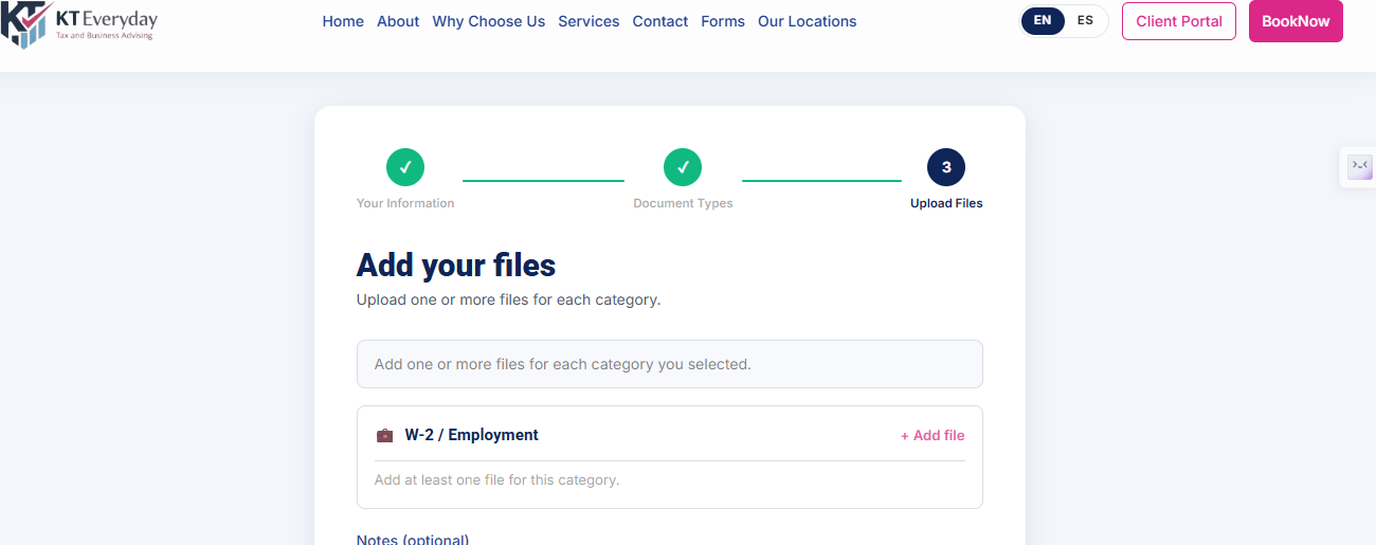Open the Services menu item
Screen dimensions: 1376x545
(589, 21)
